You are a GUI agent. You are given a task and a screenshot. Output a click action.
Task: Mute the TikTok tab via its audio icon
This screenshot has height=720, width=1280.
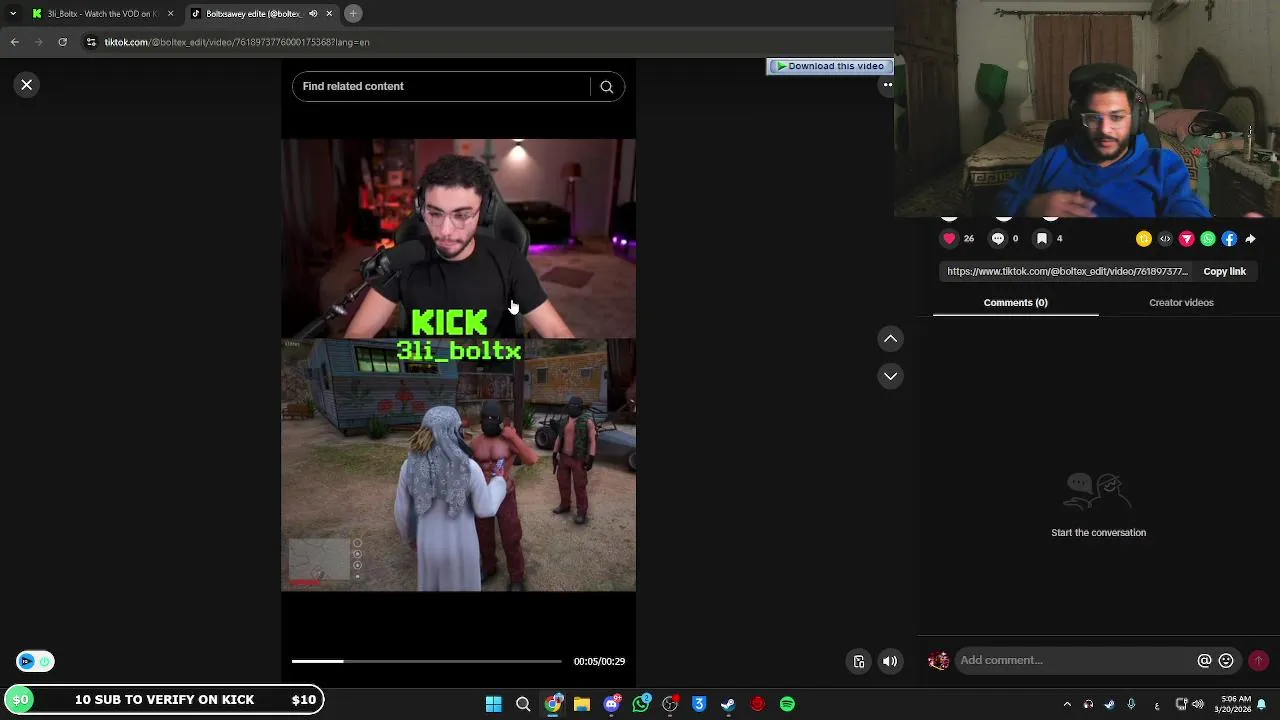click(x=314, y=14)
